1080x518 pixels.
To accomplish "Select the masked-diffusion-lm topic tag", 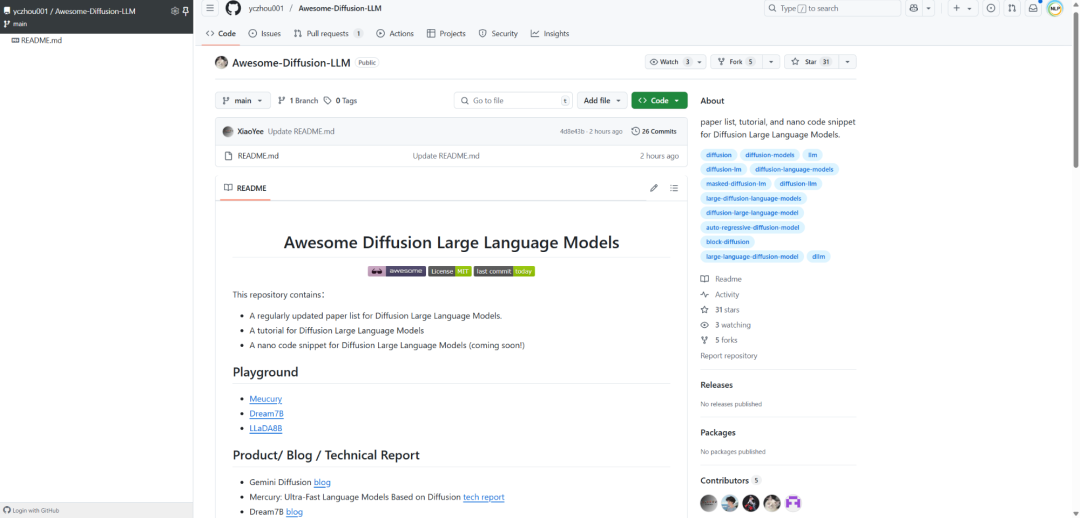I will [x=736, y=184].
